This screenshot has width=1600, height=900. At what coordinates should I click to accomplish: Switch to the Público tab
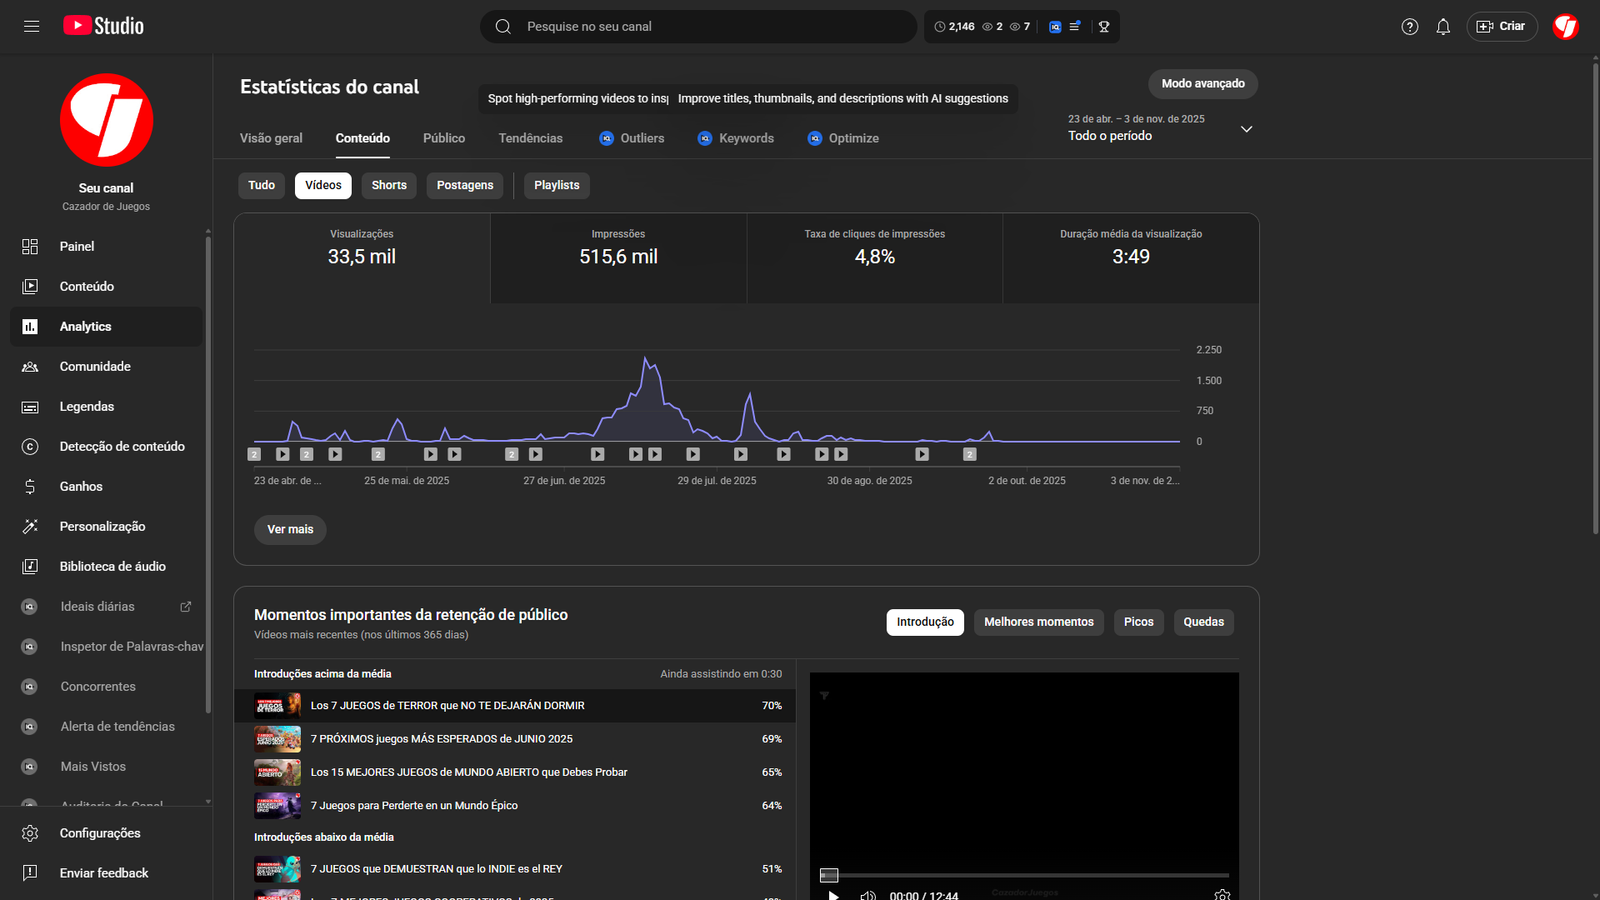443,139
